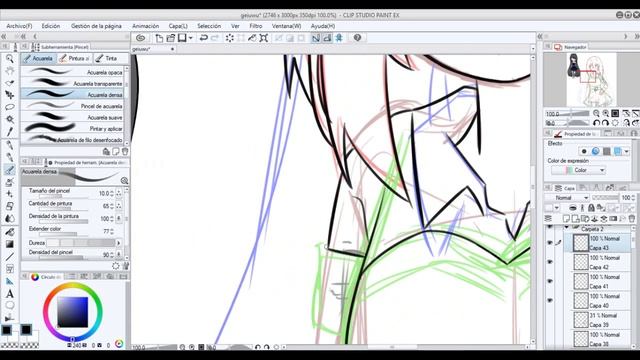Select the Zoom magnifier tool

[9, 59]
